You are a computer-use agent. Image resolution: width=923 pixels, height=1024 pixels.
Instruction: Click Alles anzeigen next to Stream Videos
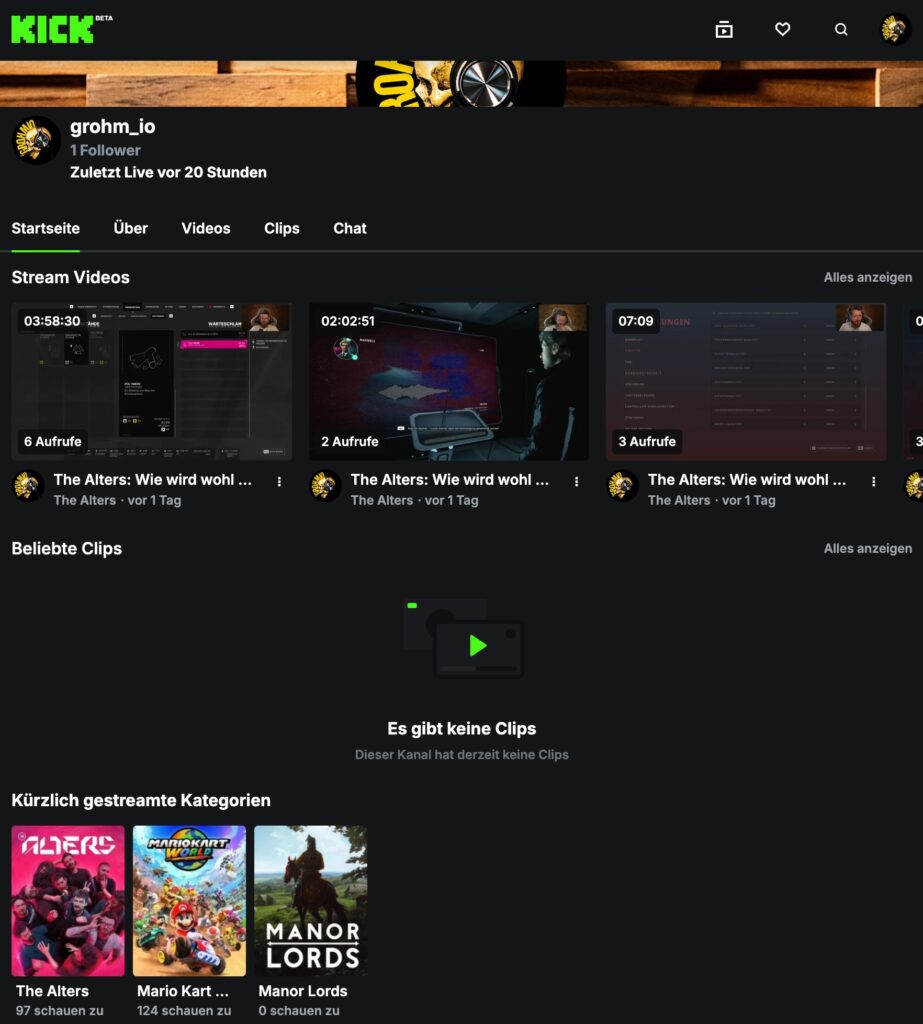pyautogui.click(x=867, y=278)
